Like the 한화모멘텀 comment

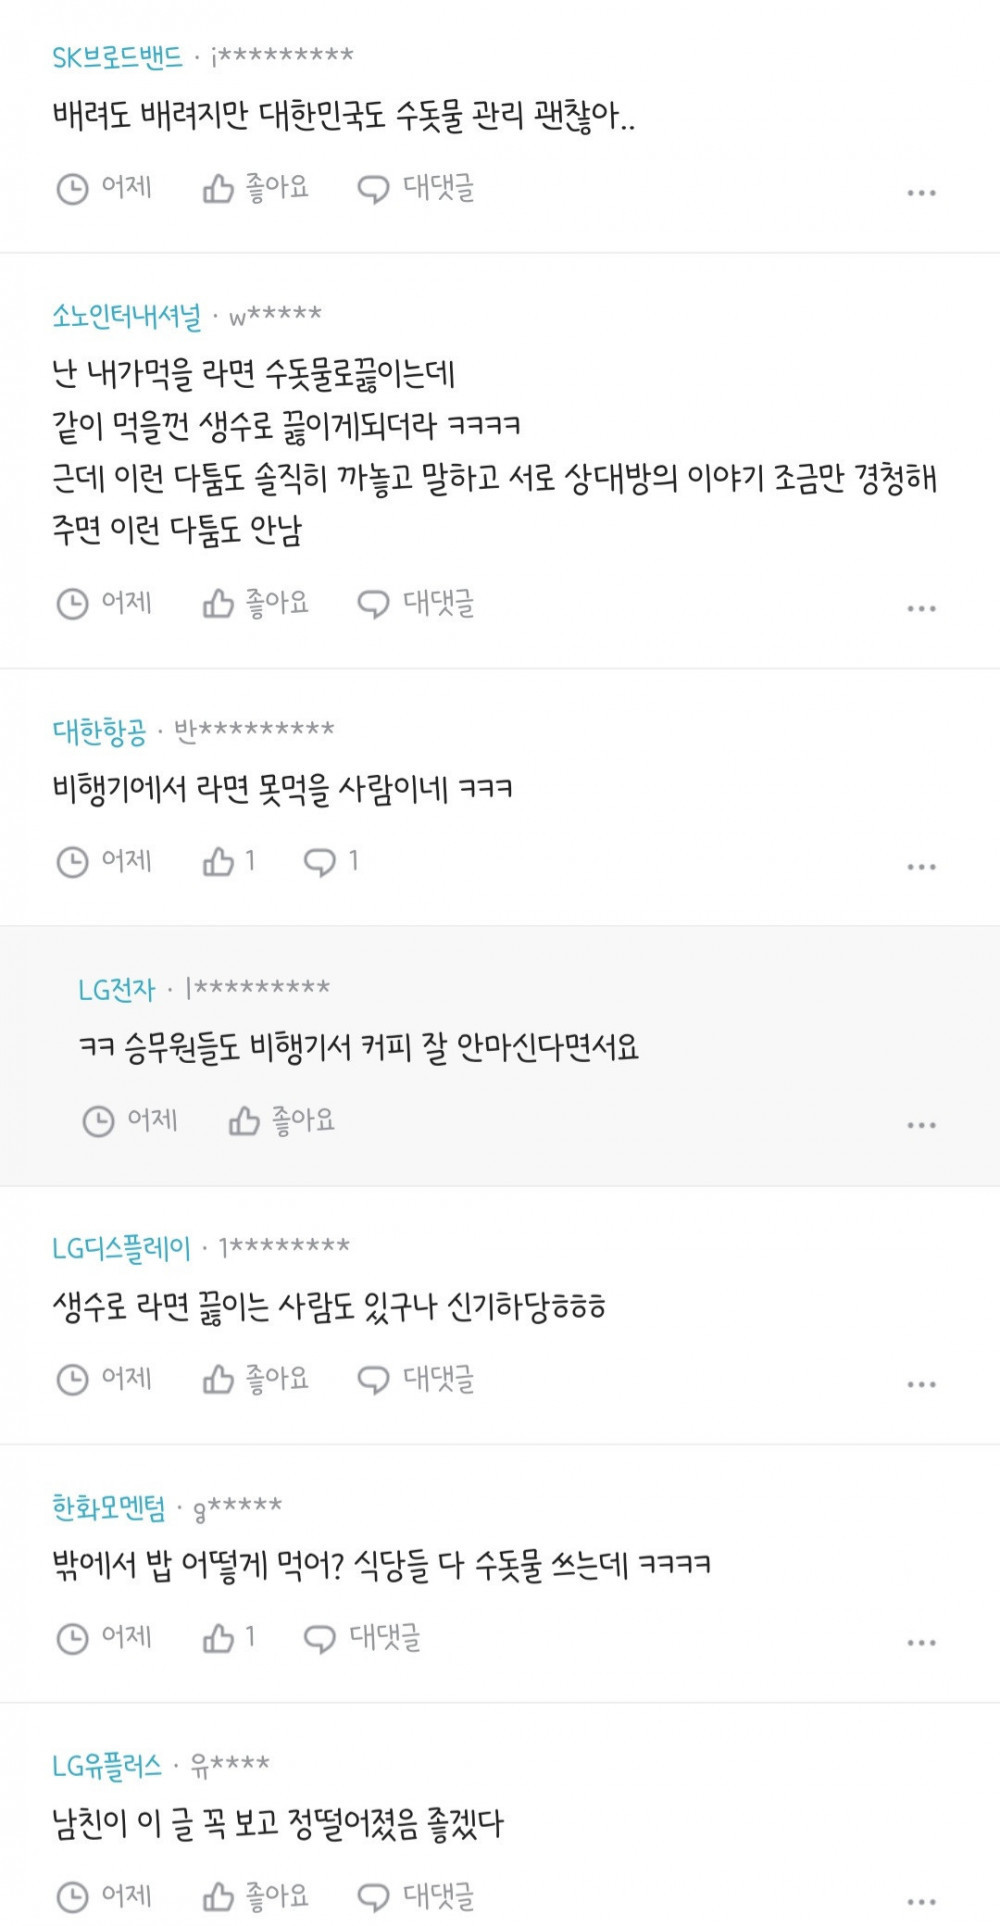(x=229, y=1638)
